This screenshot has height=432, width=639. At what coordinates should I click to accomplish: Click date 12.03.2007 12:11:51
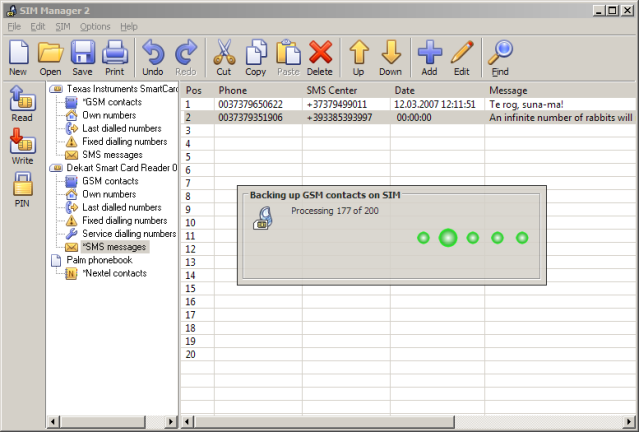point(434,104)
